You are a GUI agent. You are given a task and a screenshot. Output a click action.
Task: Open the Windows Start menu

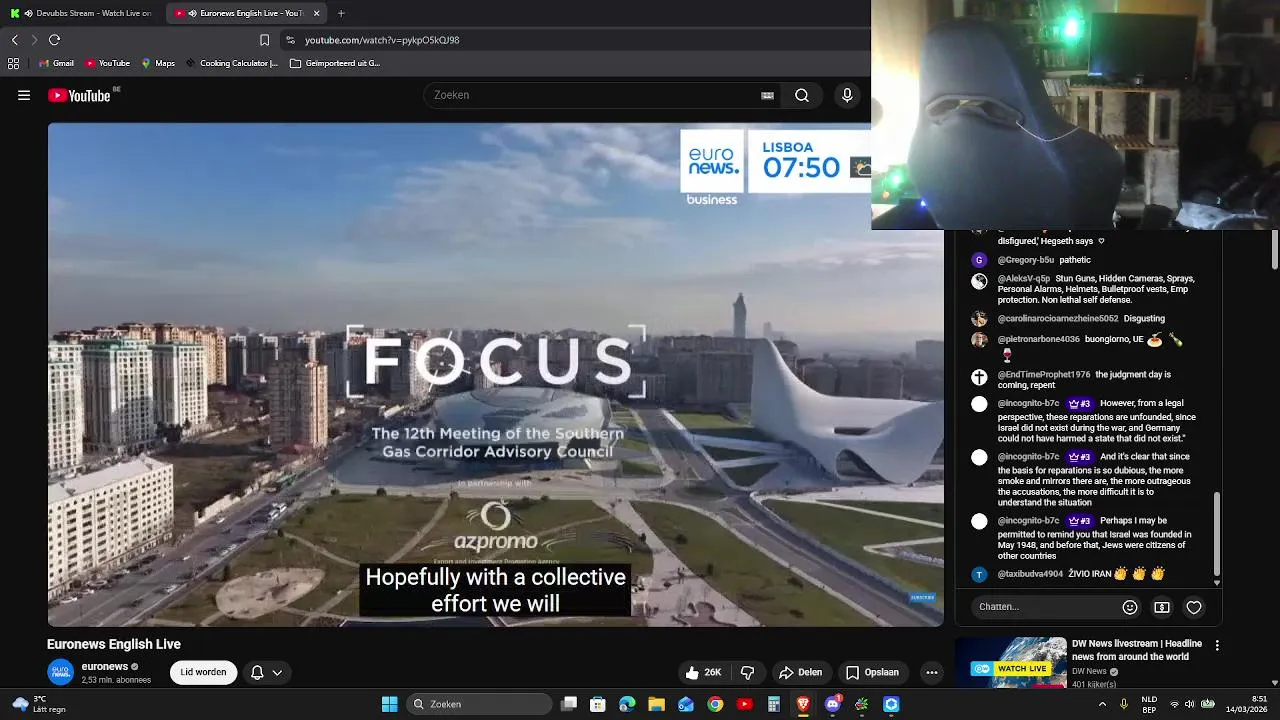[x=389, y=704]
